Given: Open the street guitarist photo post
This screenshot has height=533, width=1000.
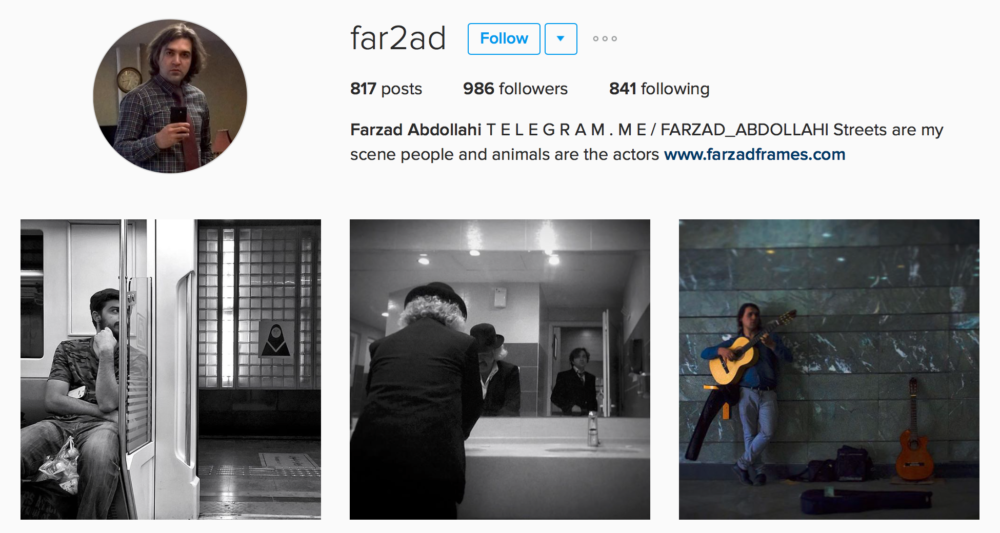Looking at the screenshot, I should click(x=829, y=369).
